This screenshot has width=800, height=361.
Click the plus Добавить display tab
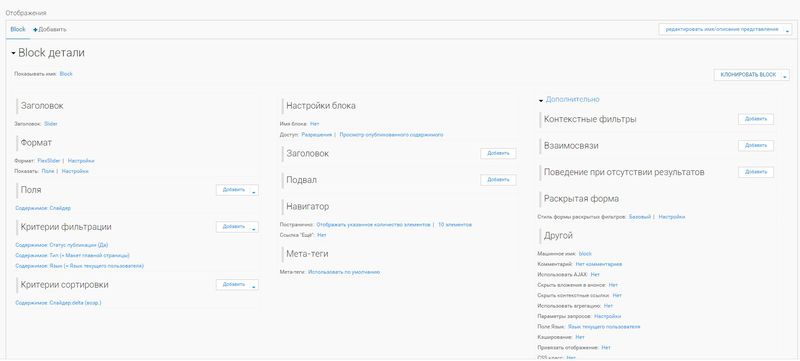[50, 30]
